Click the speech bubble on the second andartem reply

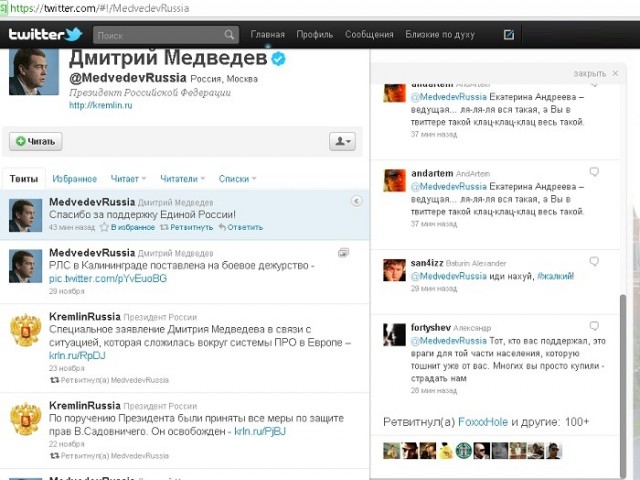594,172
